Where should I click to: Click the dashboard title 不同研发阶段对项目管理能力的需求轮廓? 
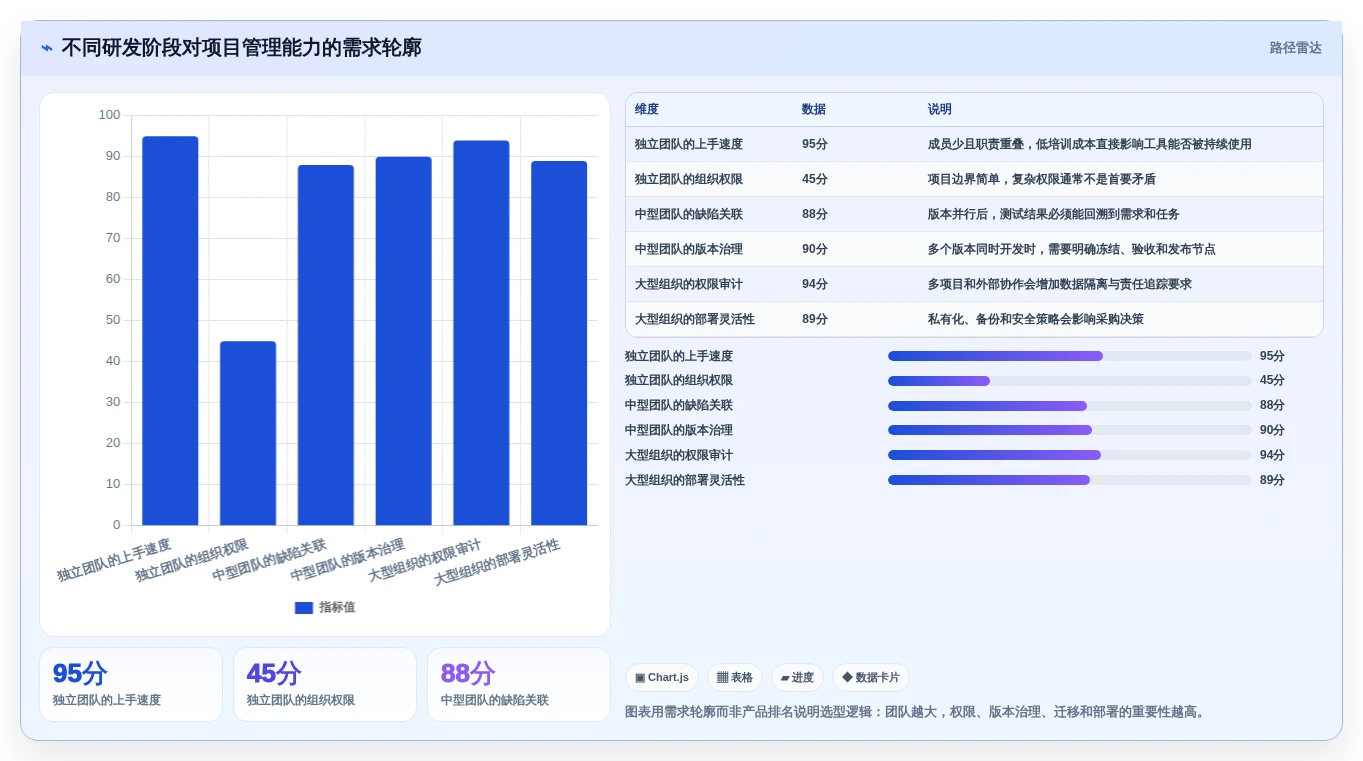click(241, 48)
